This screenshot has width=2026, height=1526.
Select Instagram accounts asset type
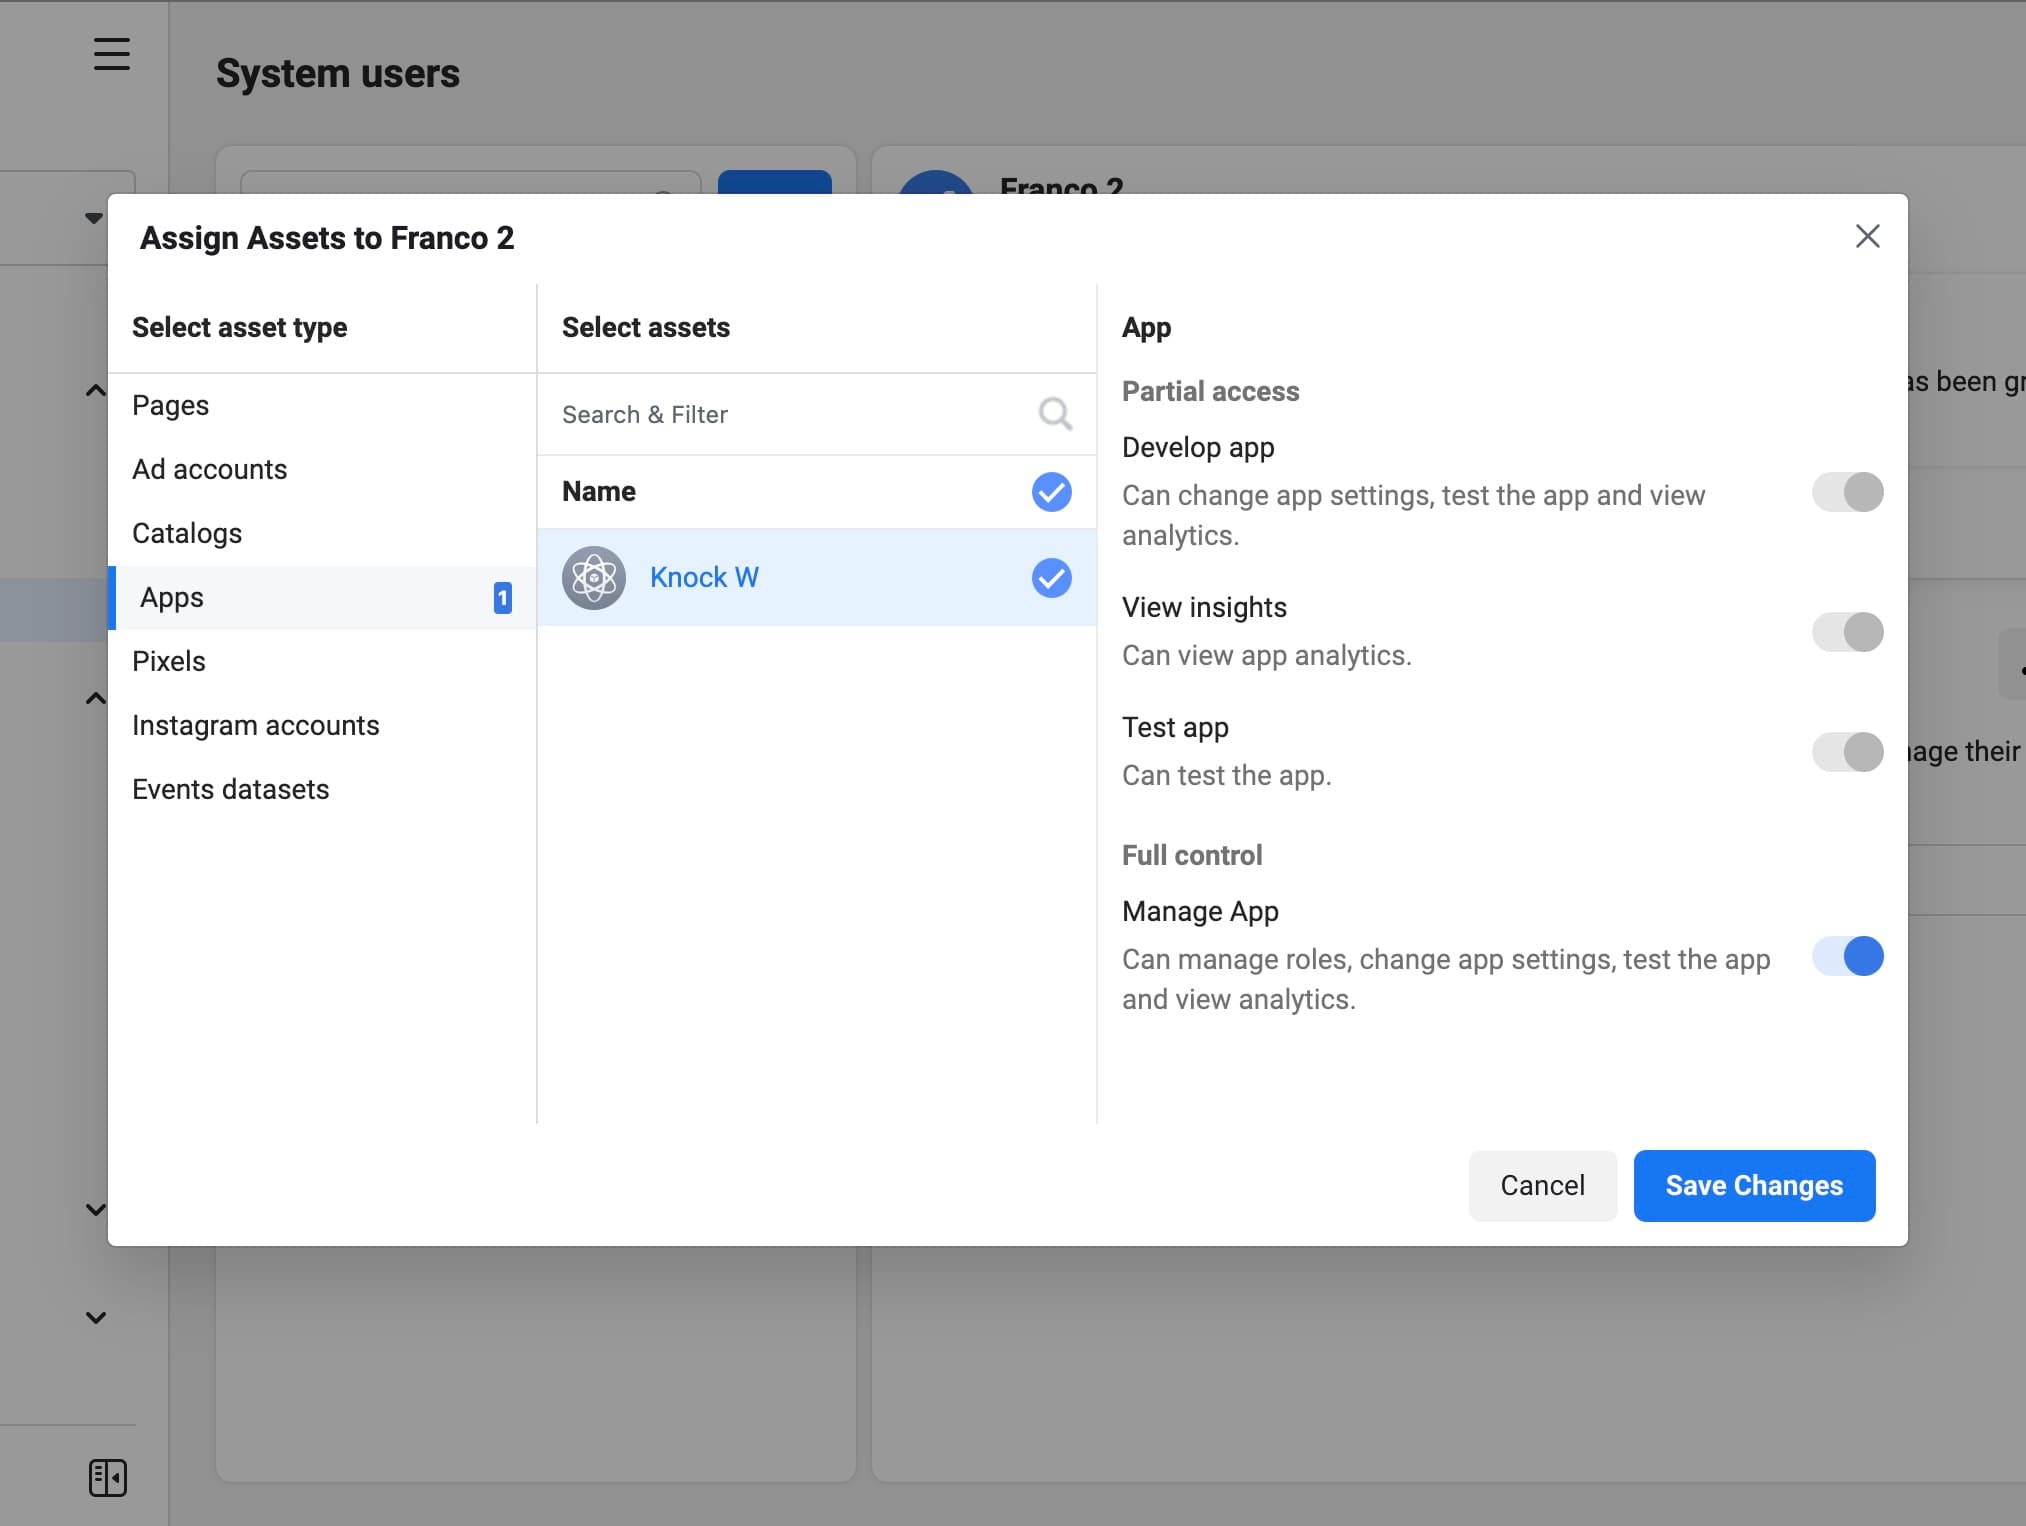pos(255,725)
